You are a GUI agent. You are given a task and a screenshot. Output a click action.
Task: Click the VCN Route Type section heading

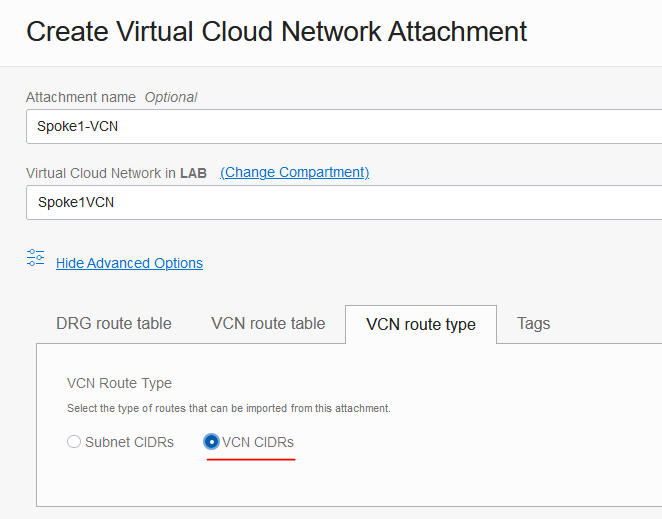tap(119, 383)
